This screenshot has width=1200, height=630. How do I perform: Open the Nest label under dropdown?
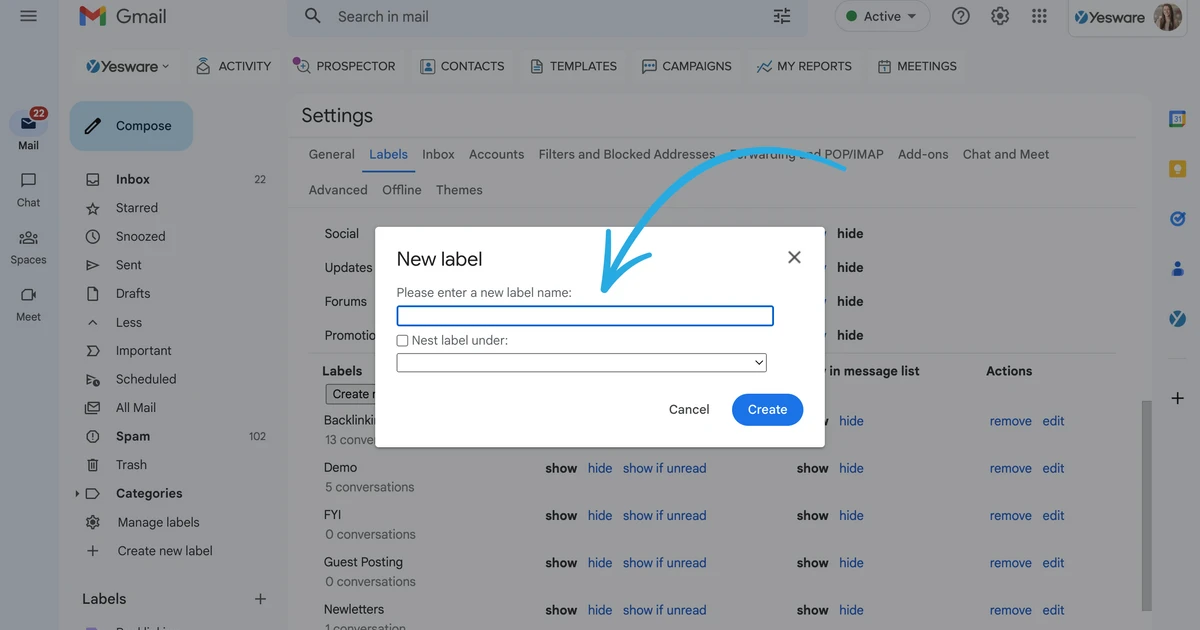(x=581, y=362)
